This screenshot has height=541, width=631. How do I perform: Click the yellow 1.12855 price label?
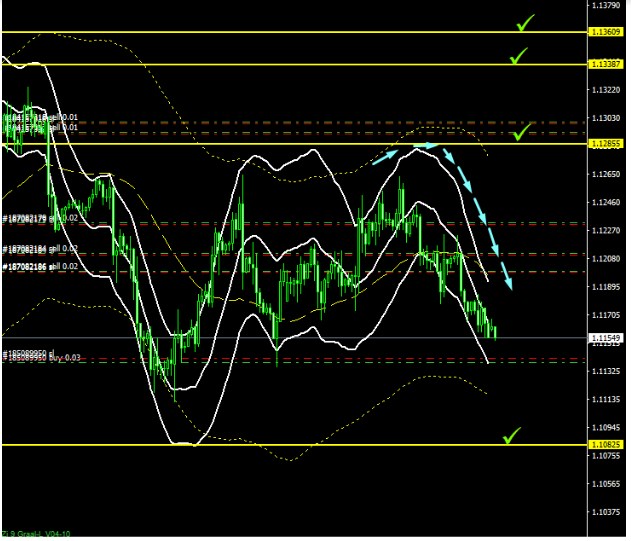pos(606,144)
